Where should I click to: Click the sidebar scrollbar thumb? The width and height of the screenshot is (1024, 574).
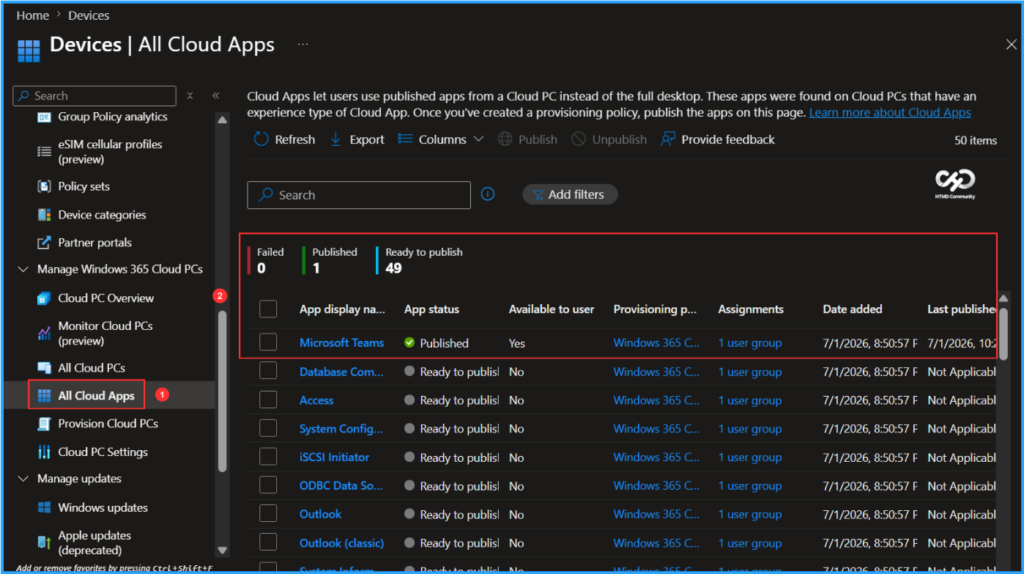point(222,391)
